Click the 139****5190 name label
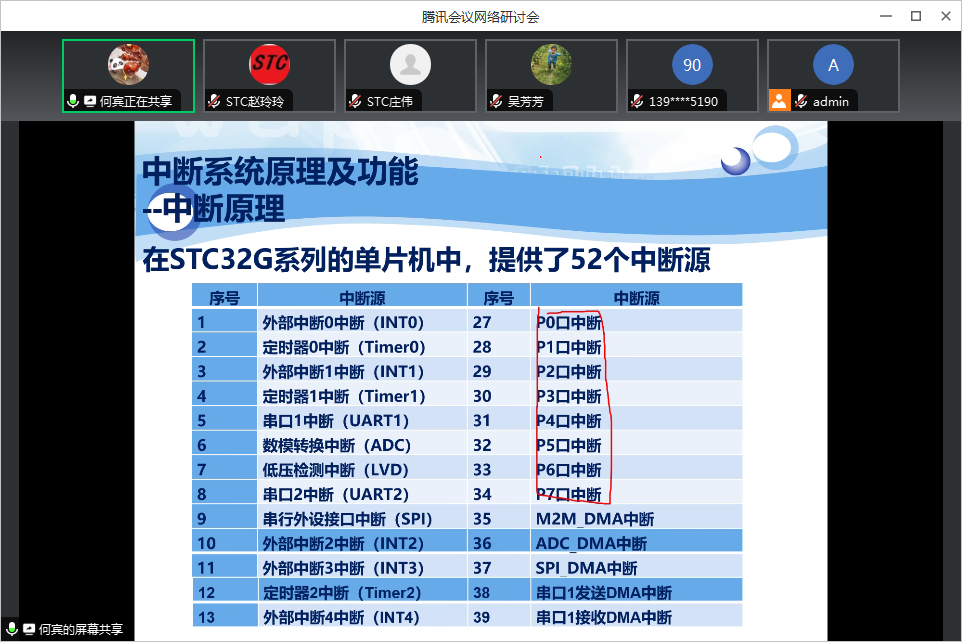This screenshot has height=642, width=962. point(683,101)
